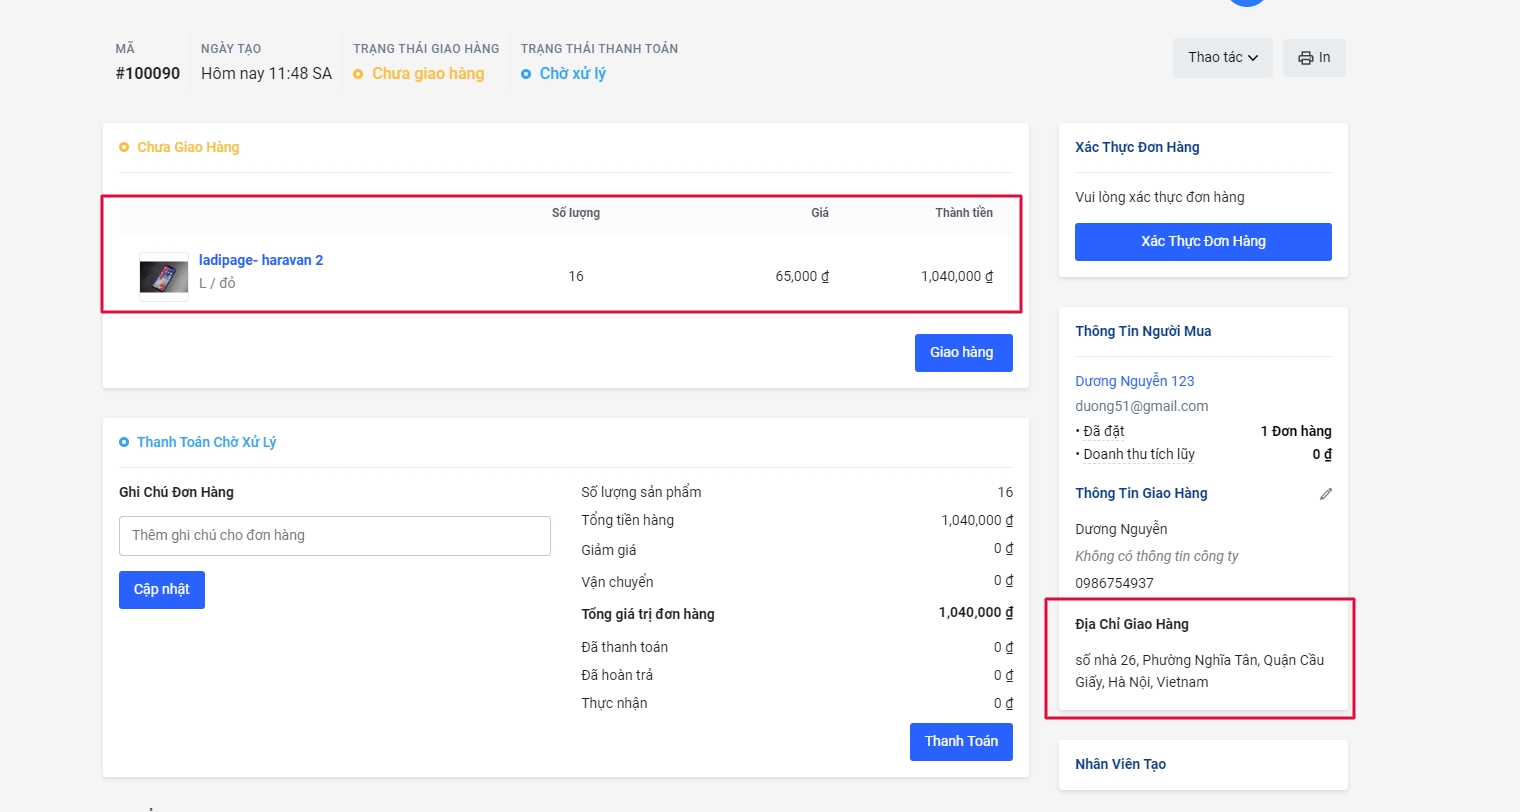Click the blue Xác Thực Đơn Hàng button
Screen dimensions: 1520x812
[x=1203, y=242]
